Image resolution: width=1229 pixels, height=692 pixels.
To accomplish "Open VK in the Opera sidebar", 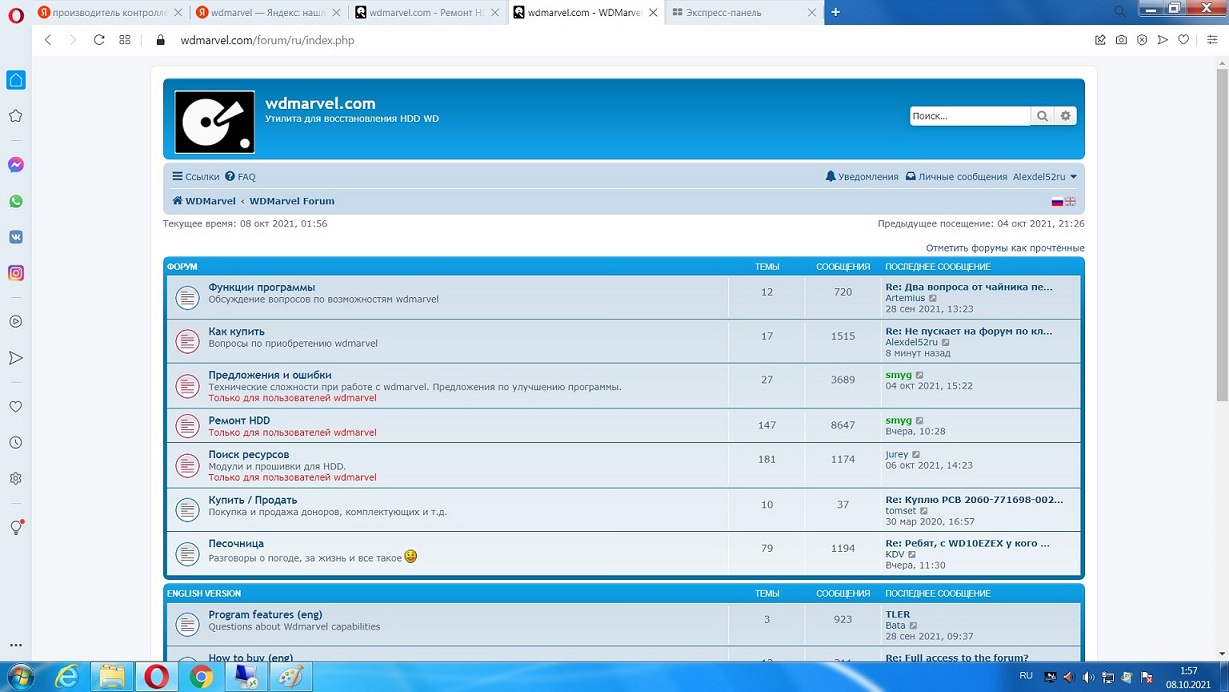I will click(16, 237).
